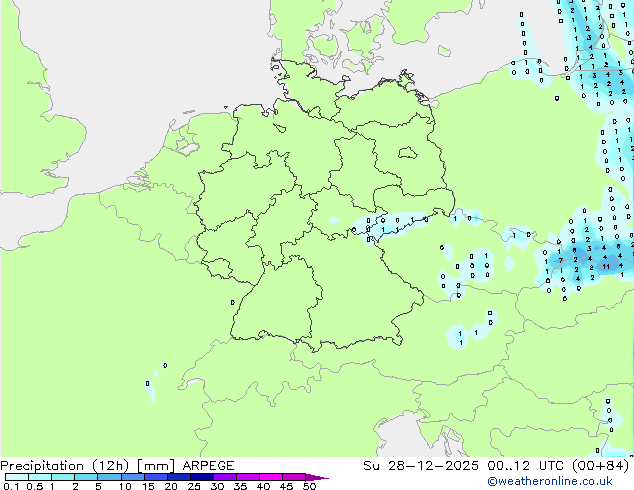Select the 0.5–1 mm legend color box
The width and height of the screenshot is (634, 490).
(40, 477)
